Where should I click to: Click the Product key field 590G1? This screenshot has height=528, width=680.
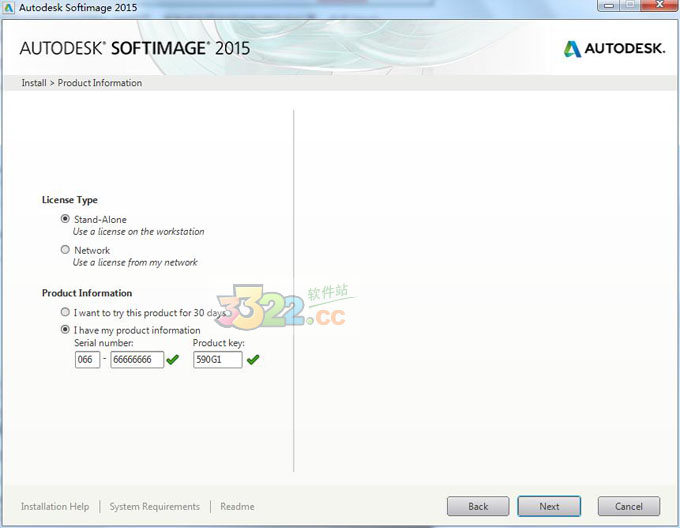[x=218, y=359]
